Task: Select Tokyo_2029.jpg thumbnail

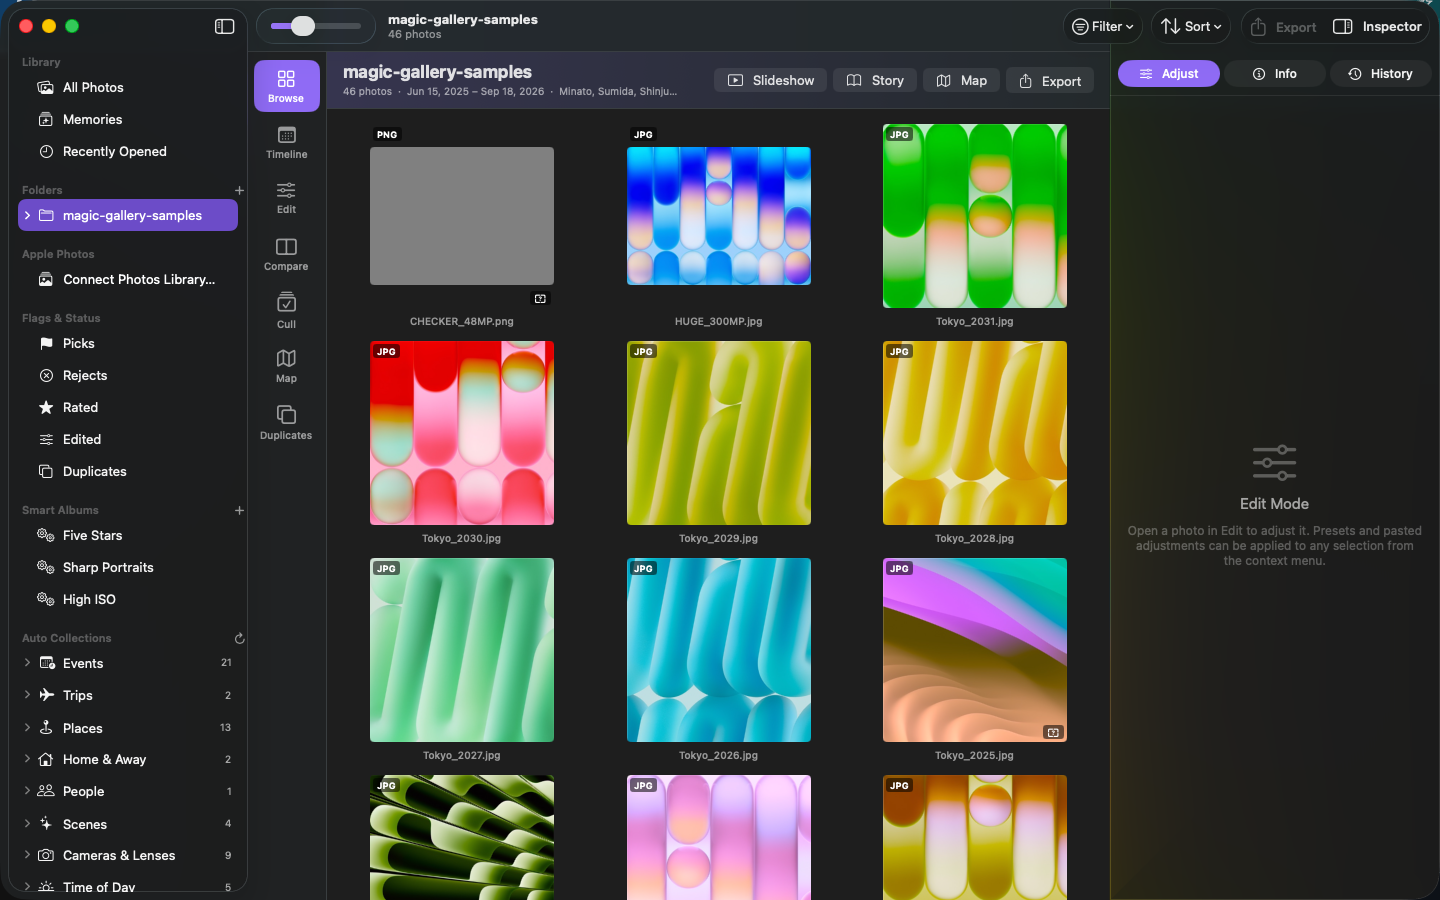Action: pos(719,433)
